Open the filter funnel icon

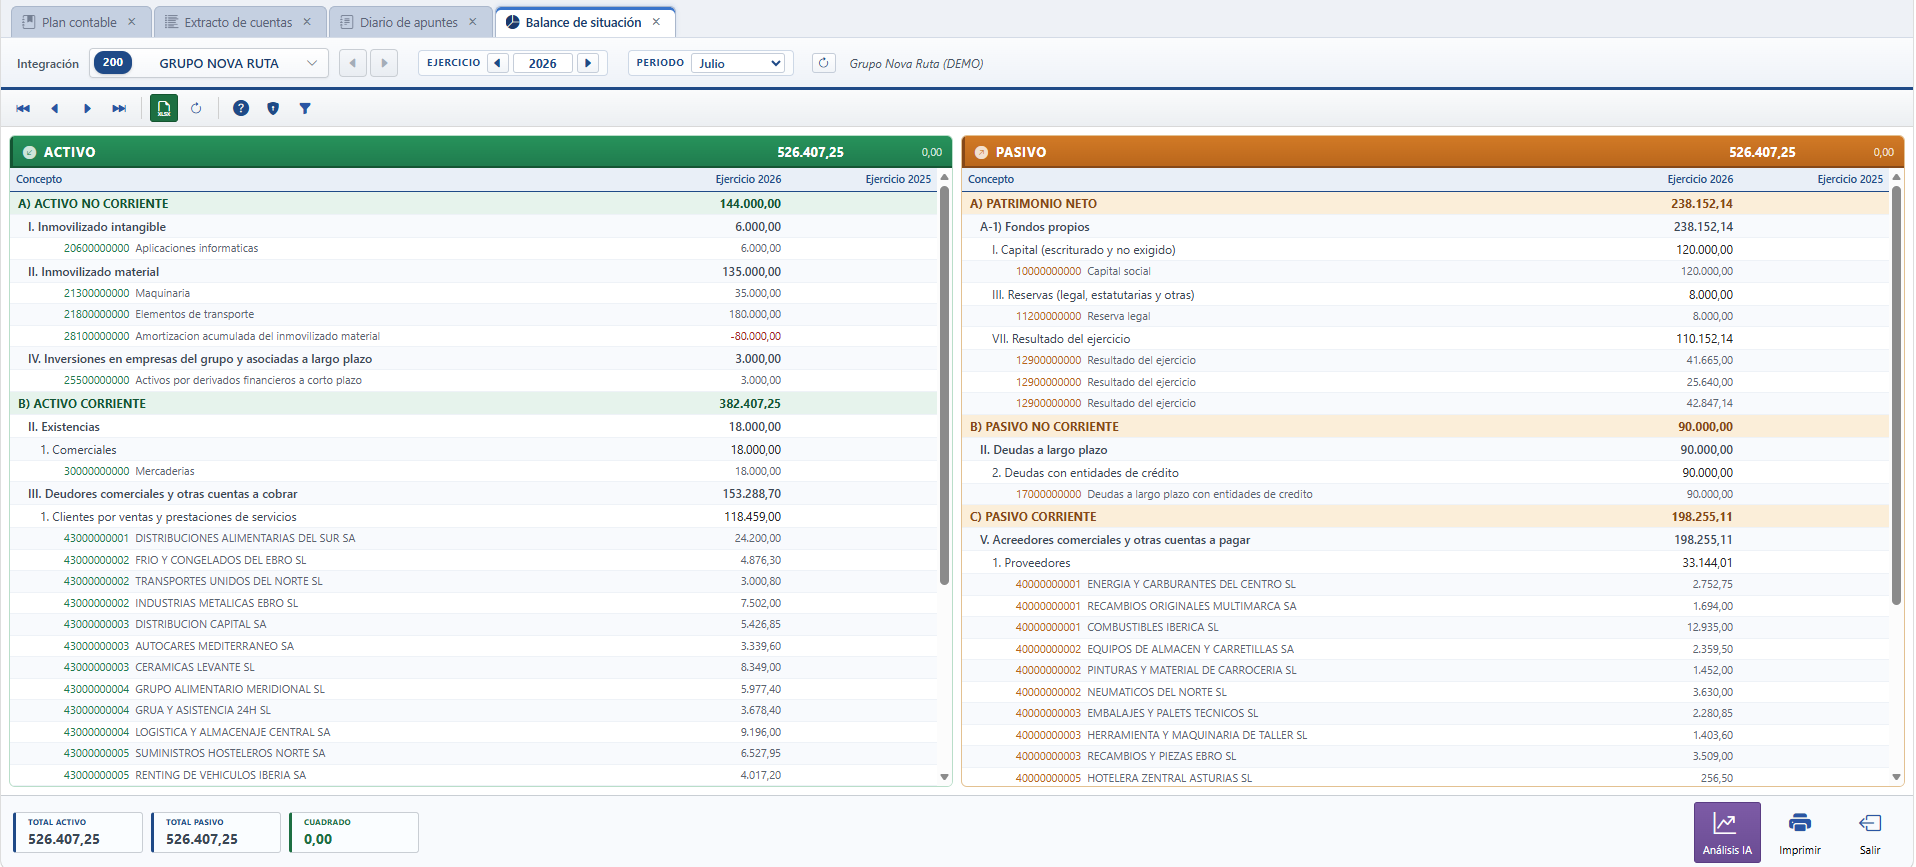305,108
